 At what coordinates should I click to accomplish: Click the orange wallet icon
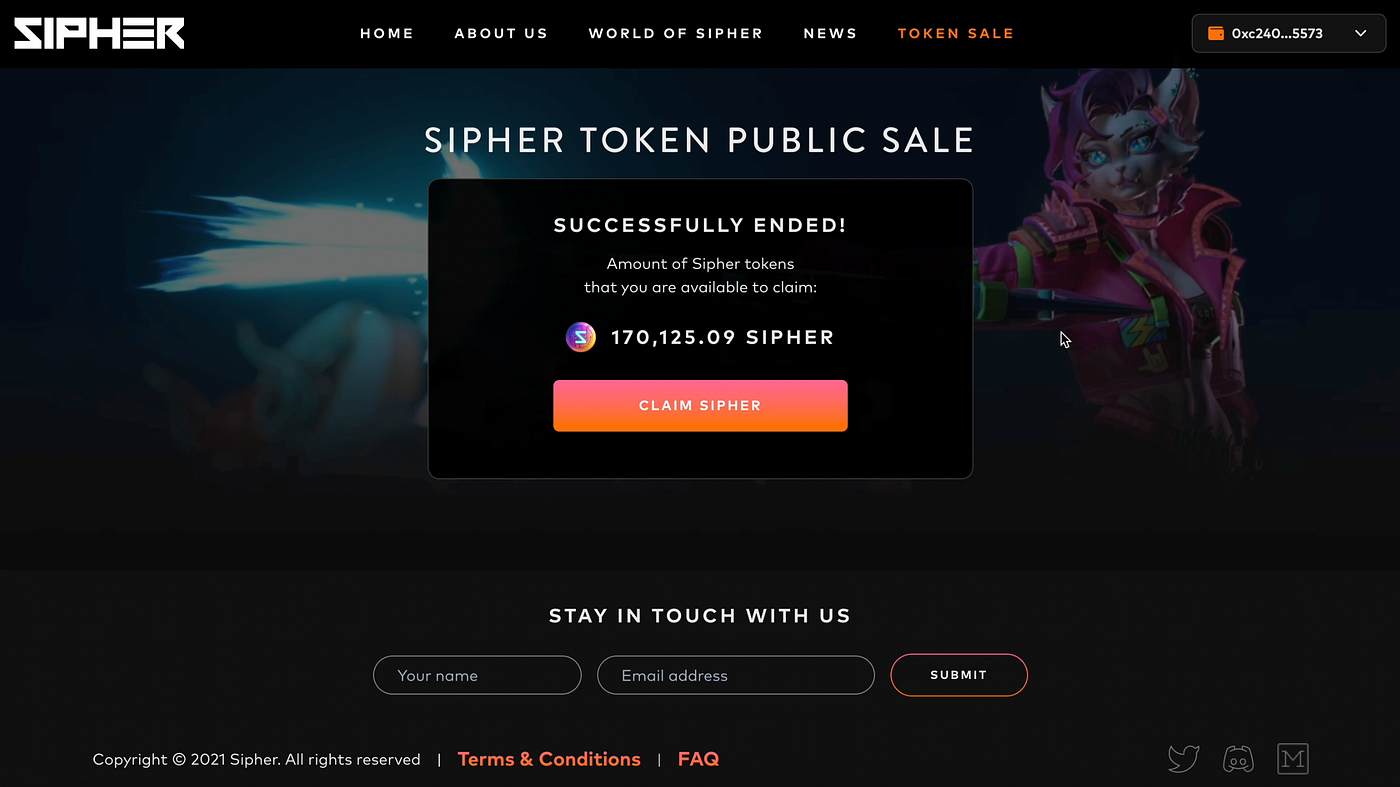(1216, 33)
